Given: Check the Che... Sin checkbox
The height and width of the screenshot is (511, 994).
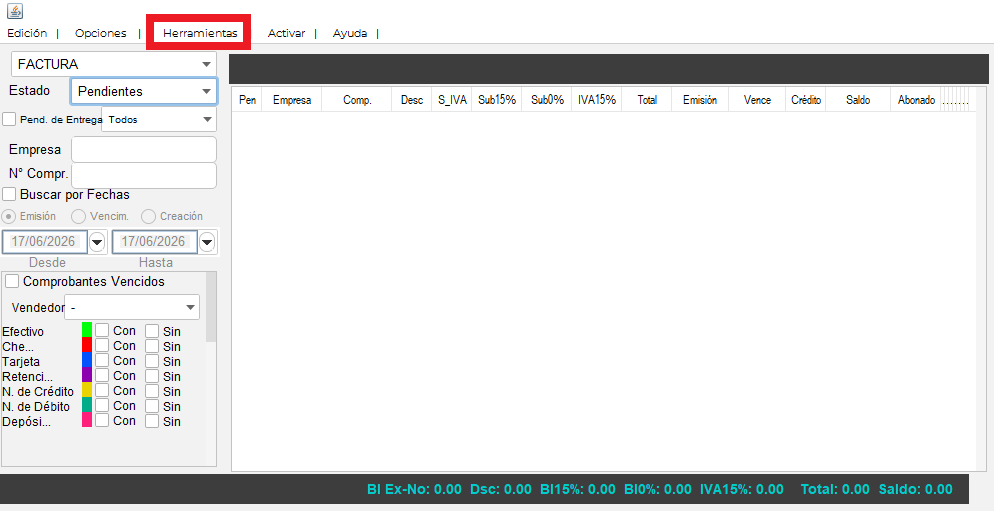Looking at the screenshot, I should [152, 346].
